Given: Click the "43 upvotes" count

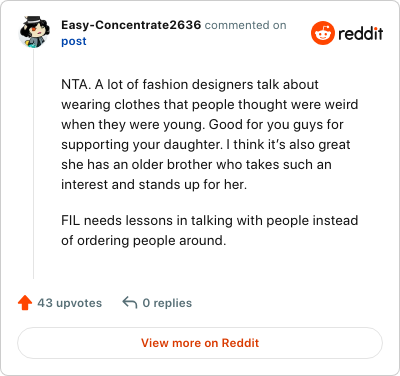Looking at the screenshot, I should point(70,303).
